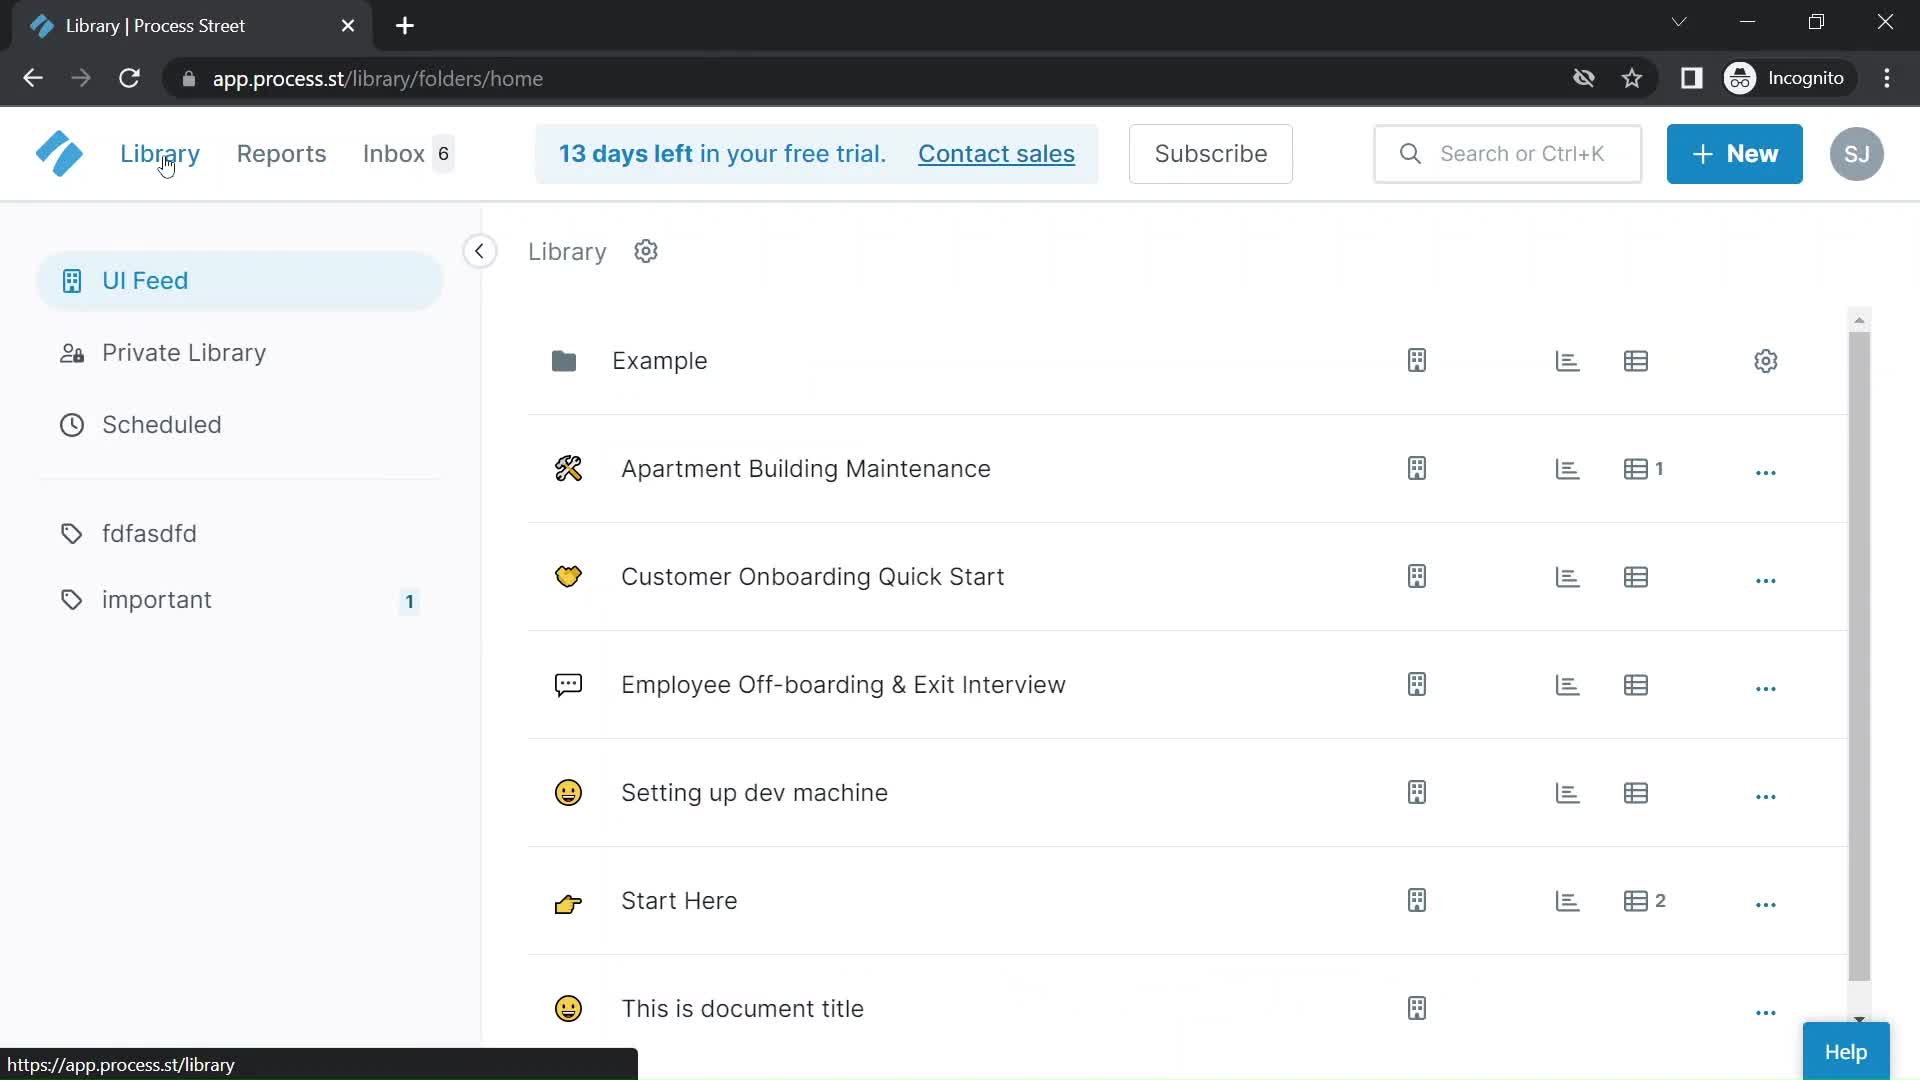Screen dimensions: 1920x1080
Task: Click the run workflow icon for Customer Onboarding Quick Start
Action: pyautogui.click(x=1416, y=576)
